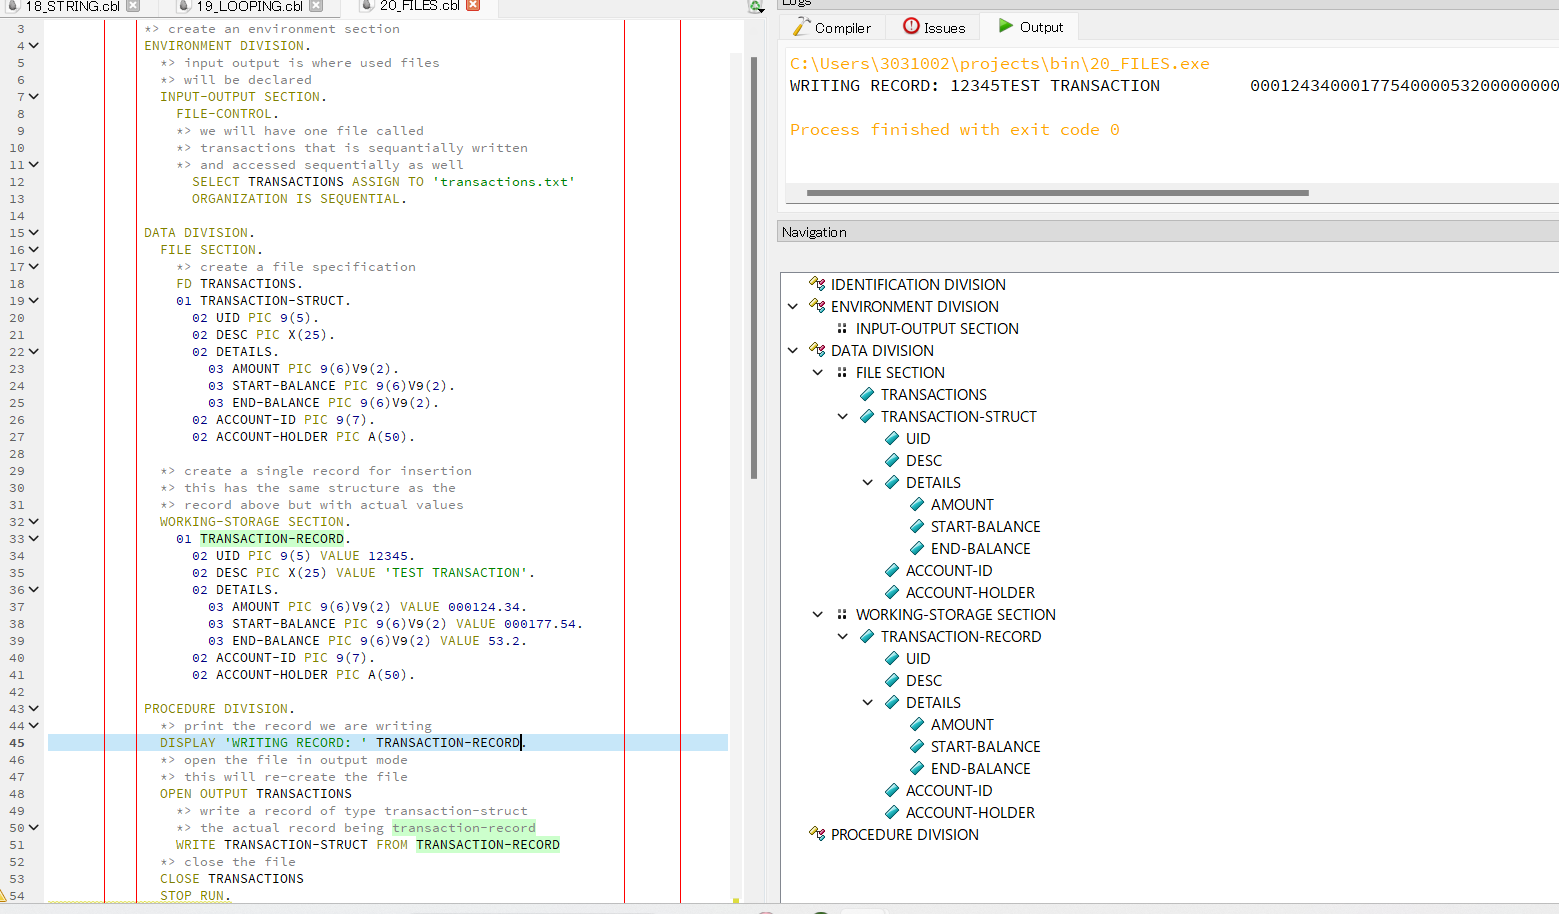Select UID under TRANSACTION-STRUCT in Navigation
This screenshot has width=1559, height=914.
point(918,438)
